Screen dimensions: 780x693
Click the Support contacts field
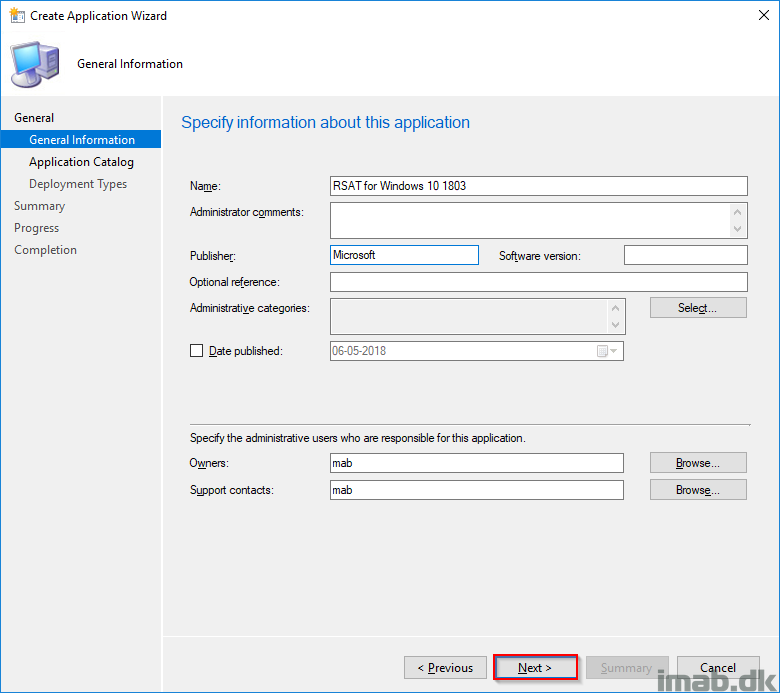(x=477, y=490)
